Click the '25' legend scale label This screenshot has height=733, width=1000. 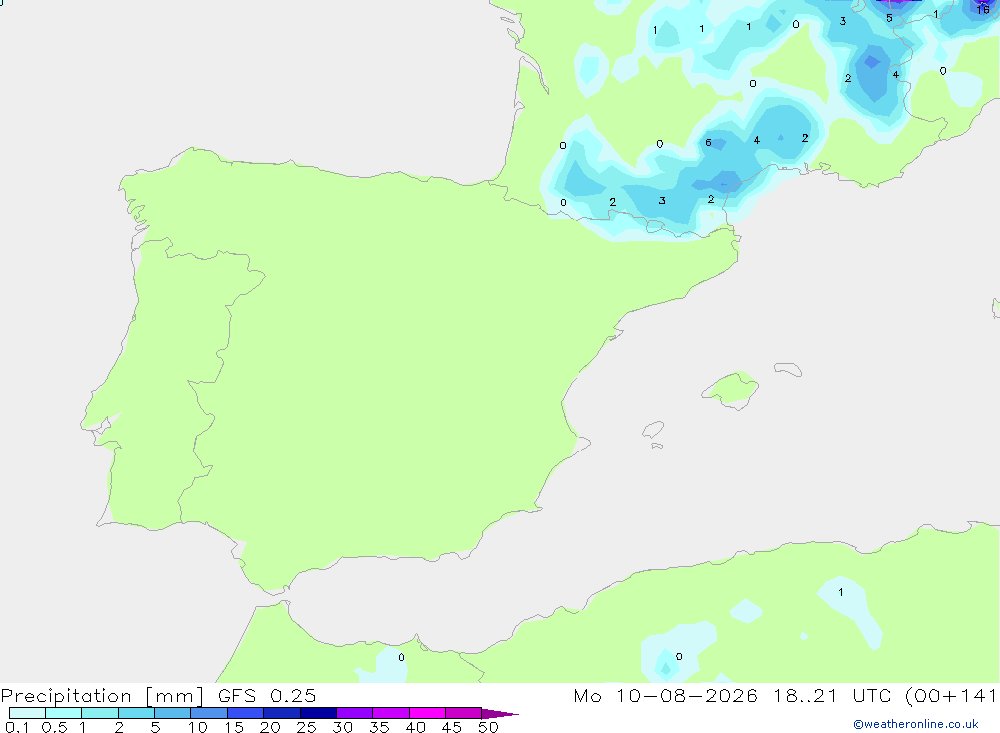[306, 727]
